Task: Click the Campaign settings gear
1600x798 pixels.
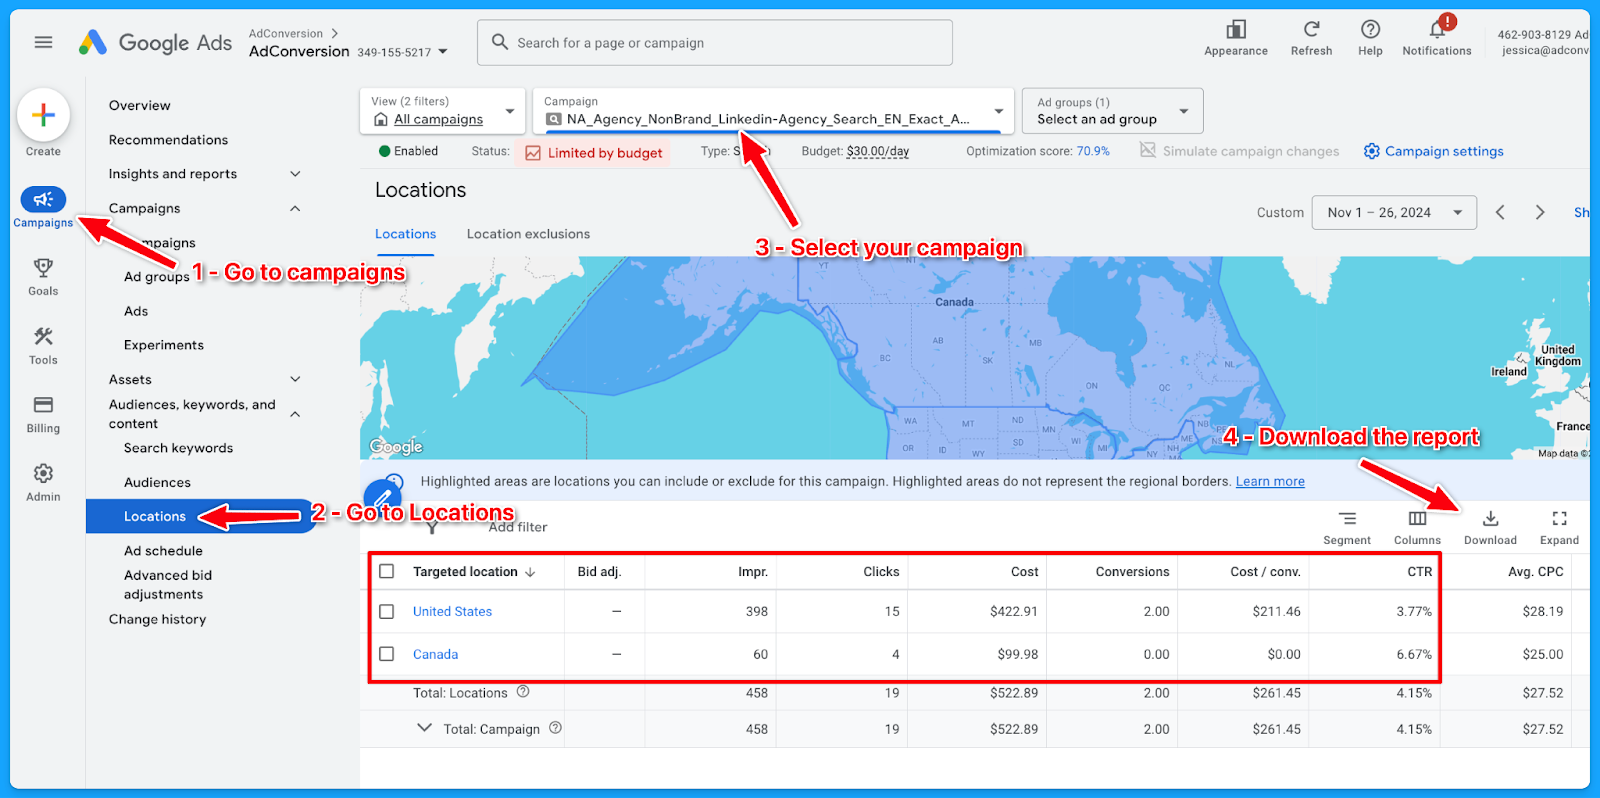Action: coord(1372,151)
